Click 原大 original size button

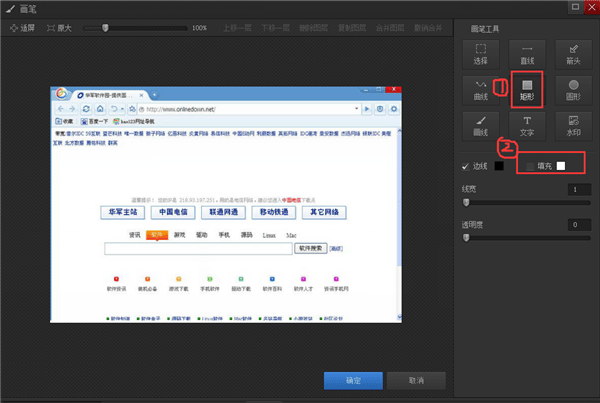coord(56,28)
